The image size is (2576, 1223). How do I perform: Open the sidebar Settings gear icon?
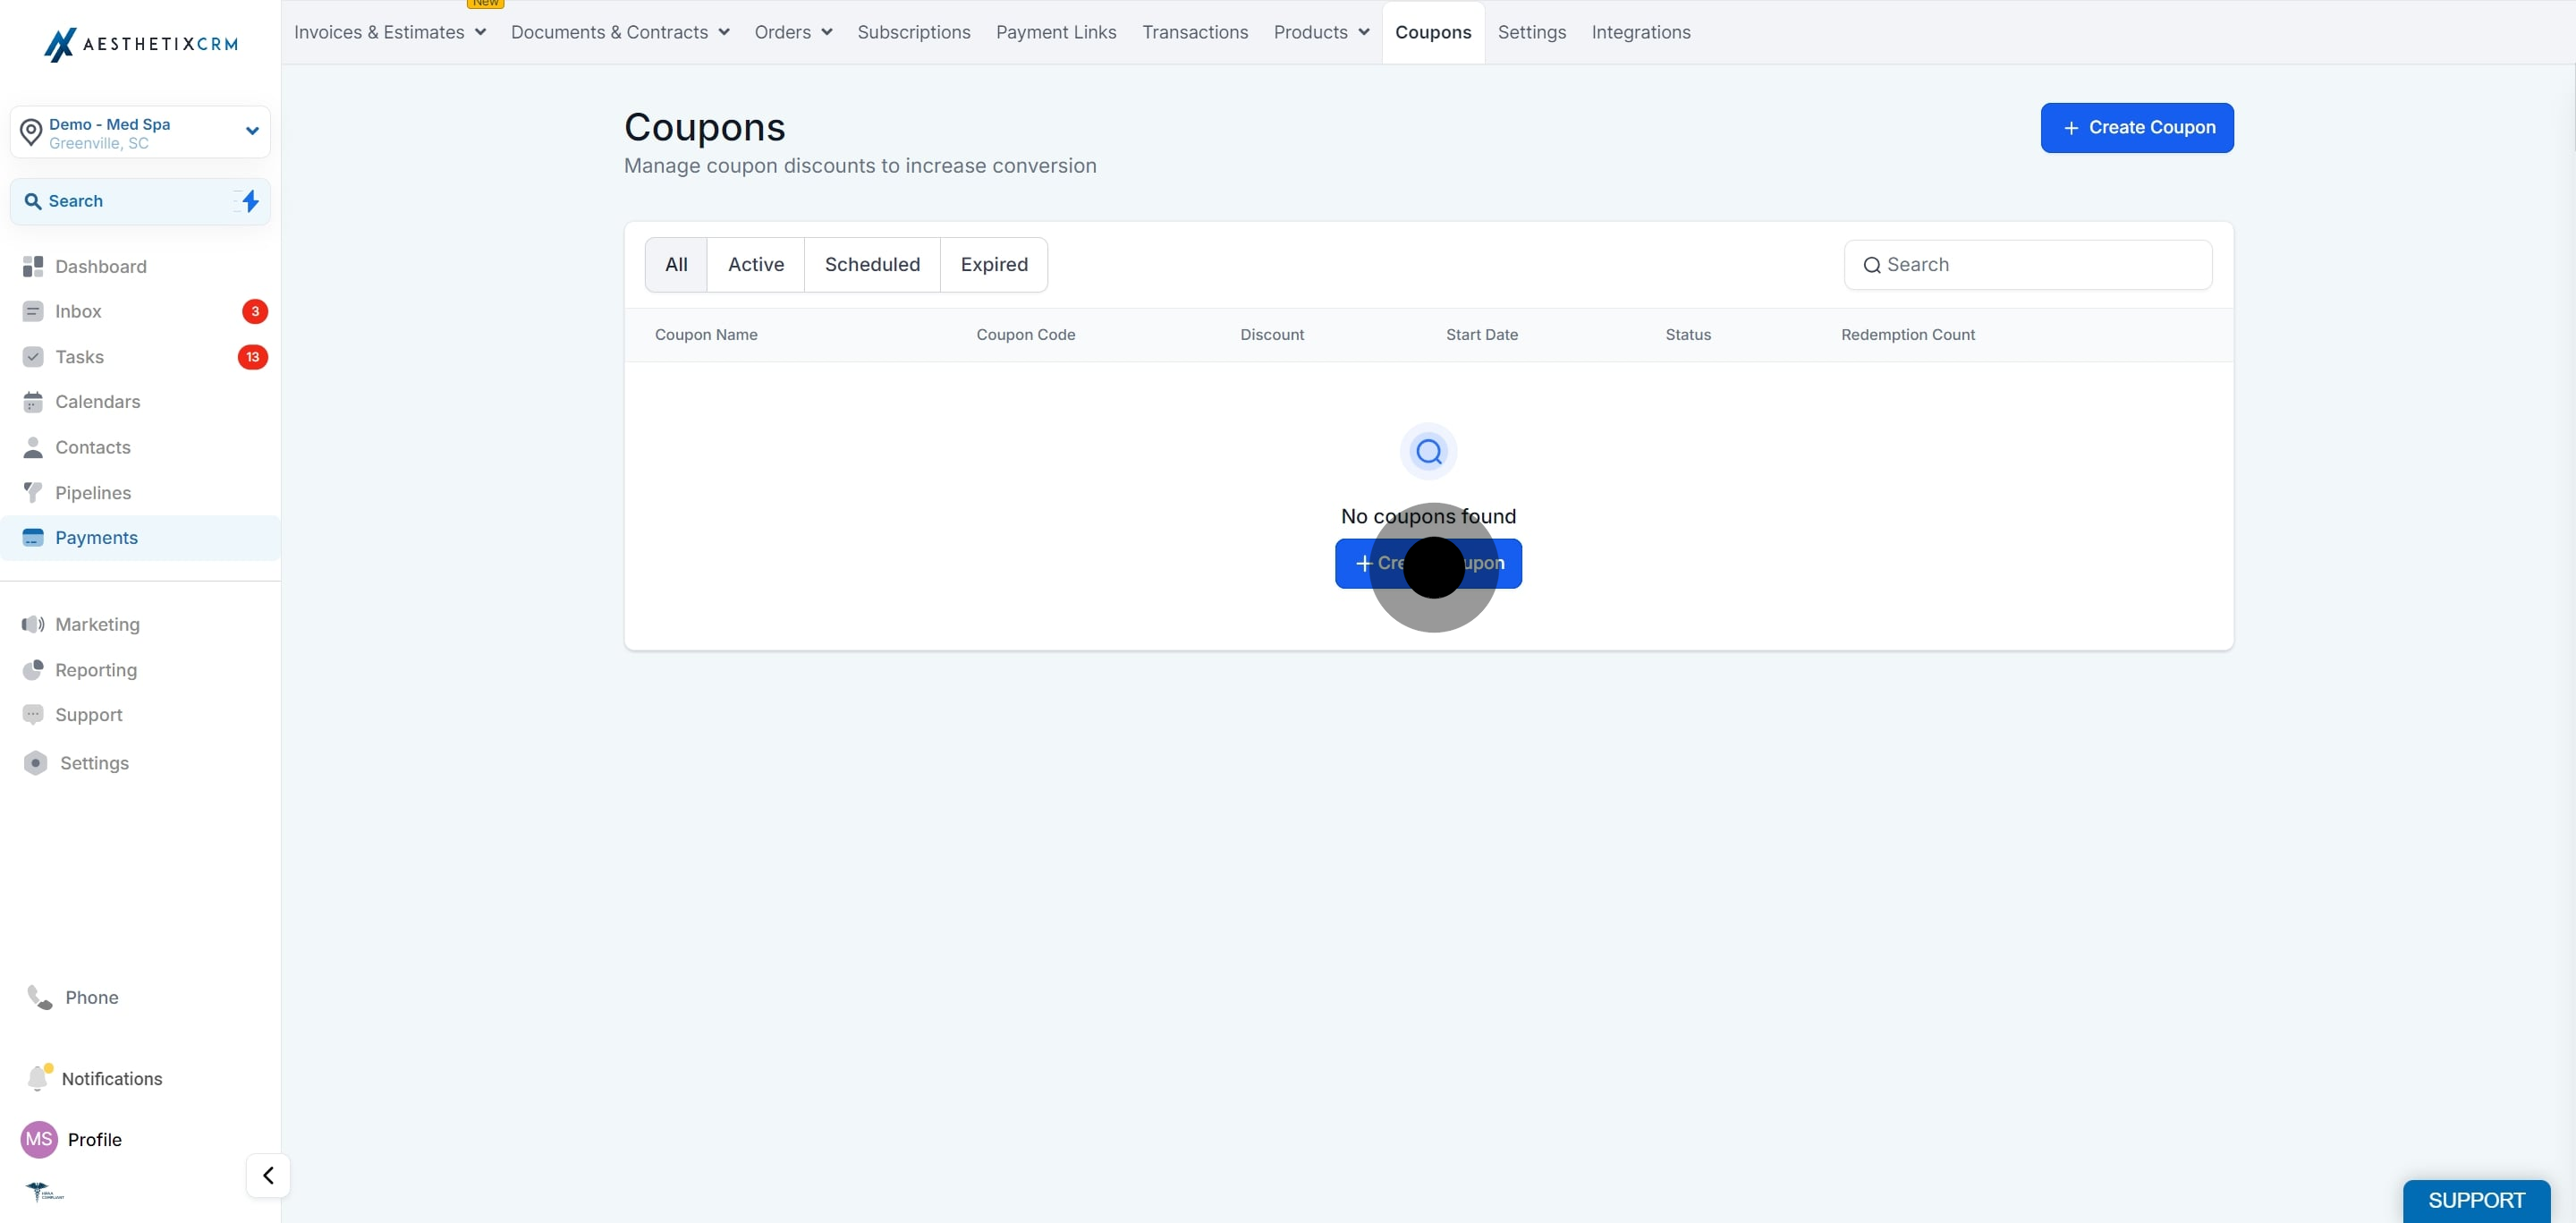[x=35, y=763]
